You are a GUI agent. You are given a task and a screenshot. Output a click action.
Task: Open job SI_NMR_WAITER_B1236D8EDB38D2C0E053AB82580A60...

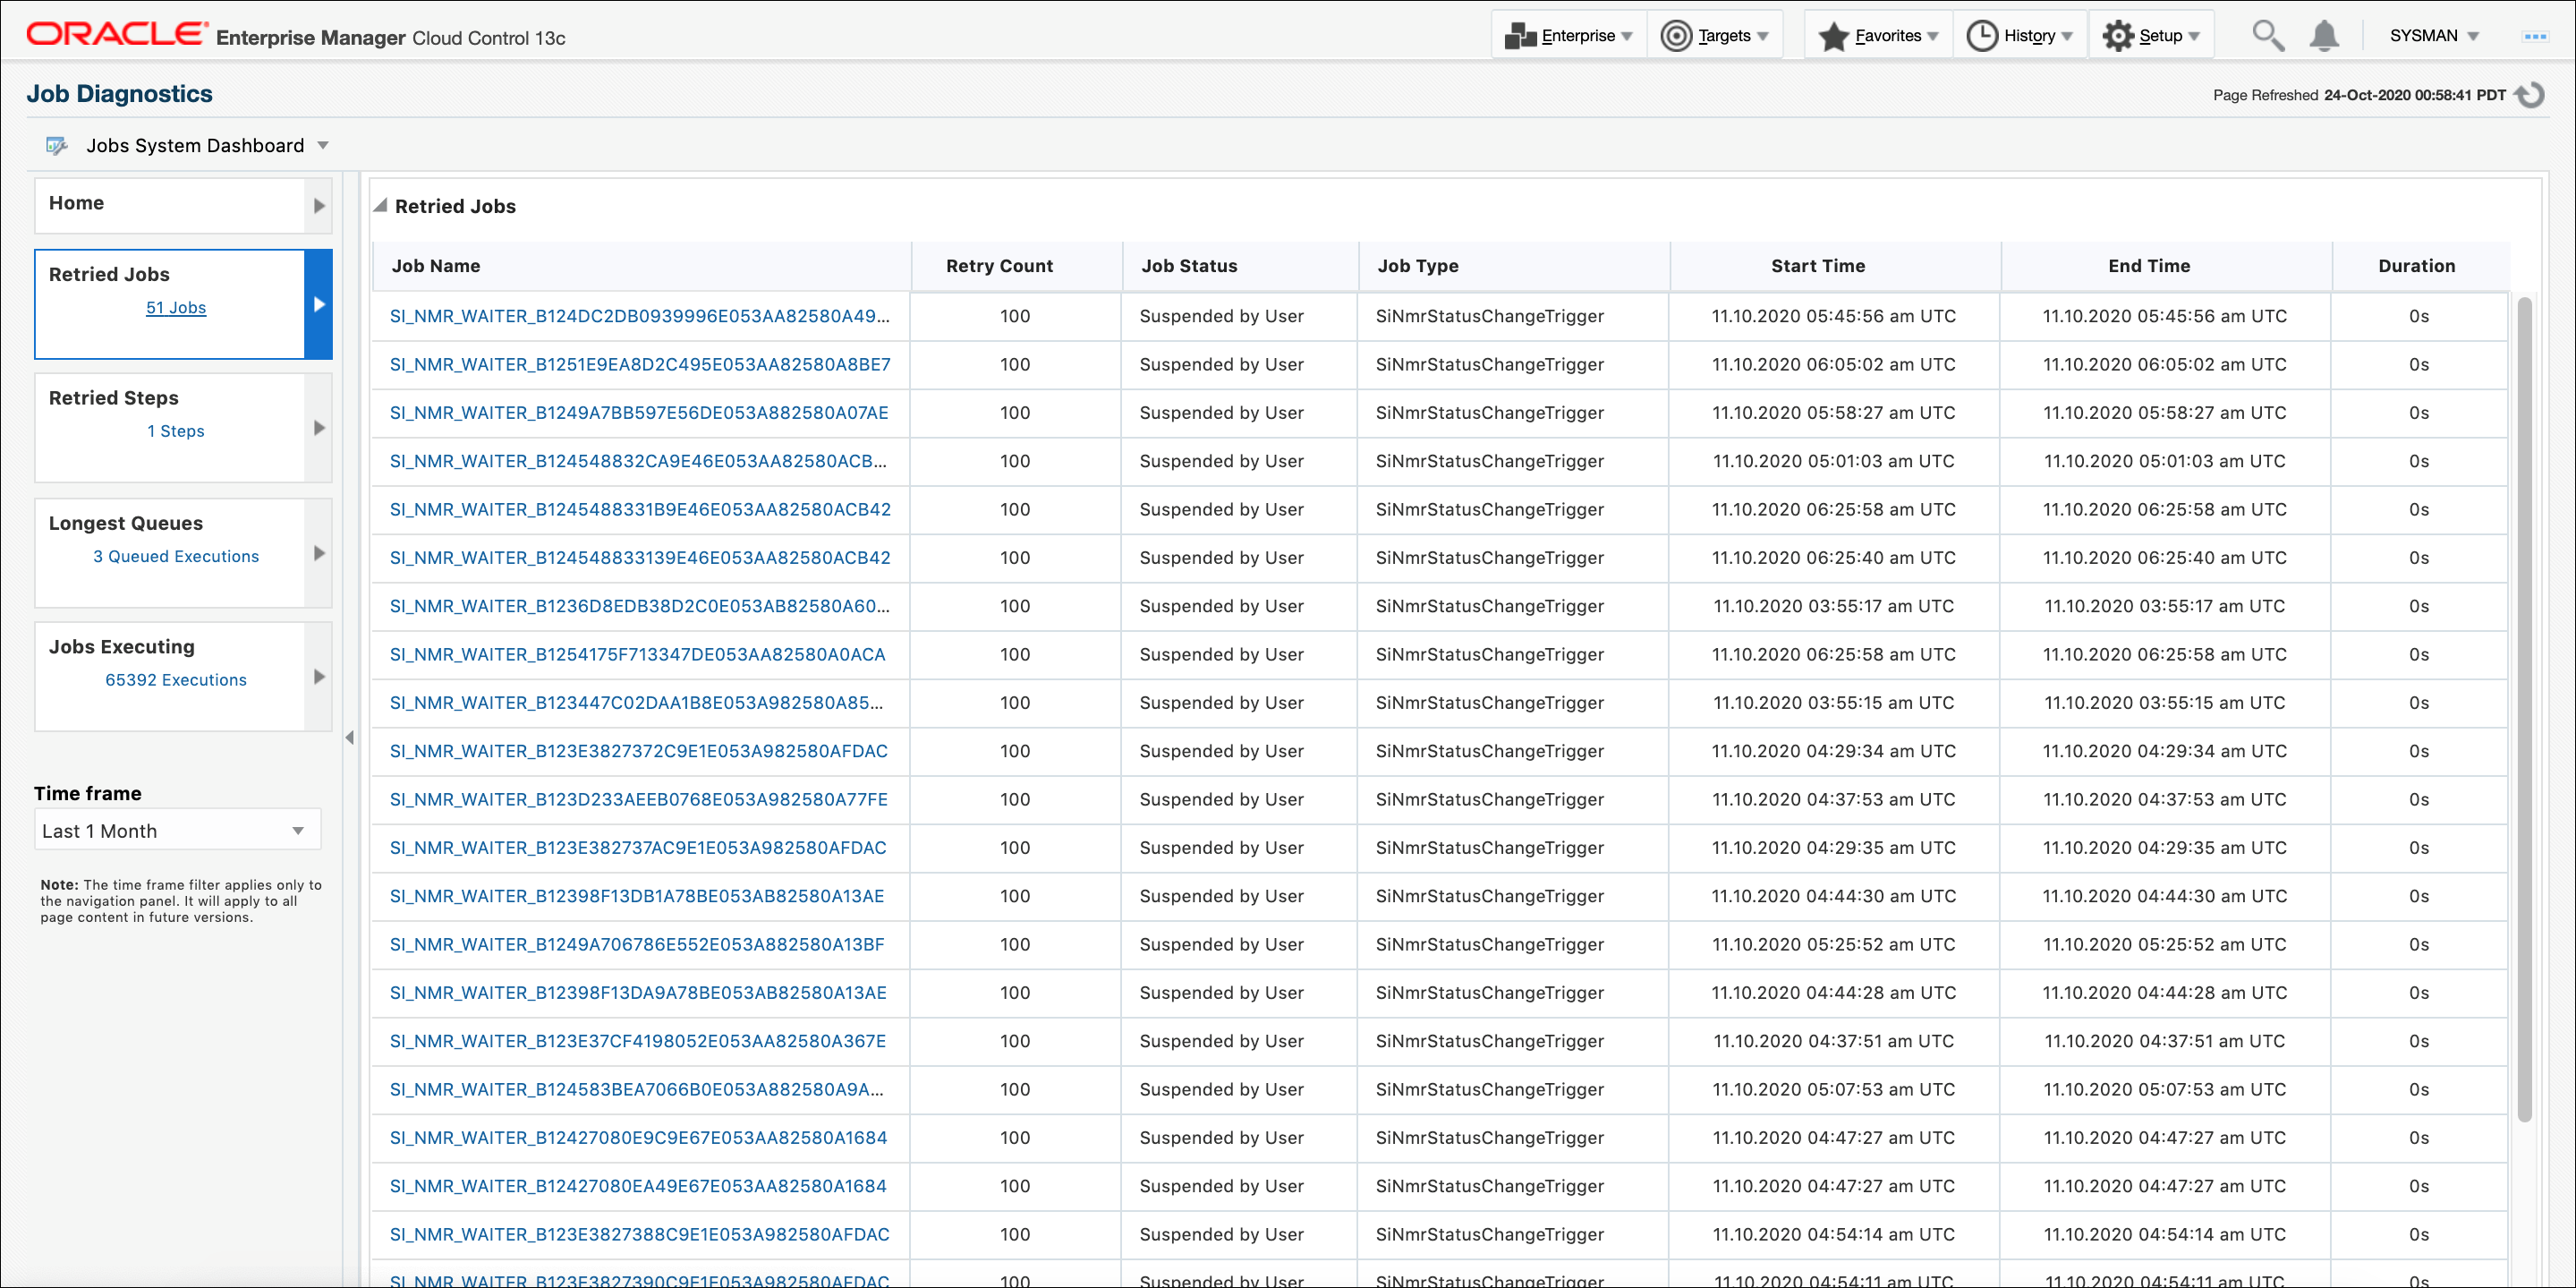click(x=639, y=606)
